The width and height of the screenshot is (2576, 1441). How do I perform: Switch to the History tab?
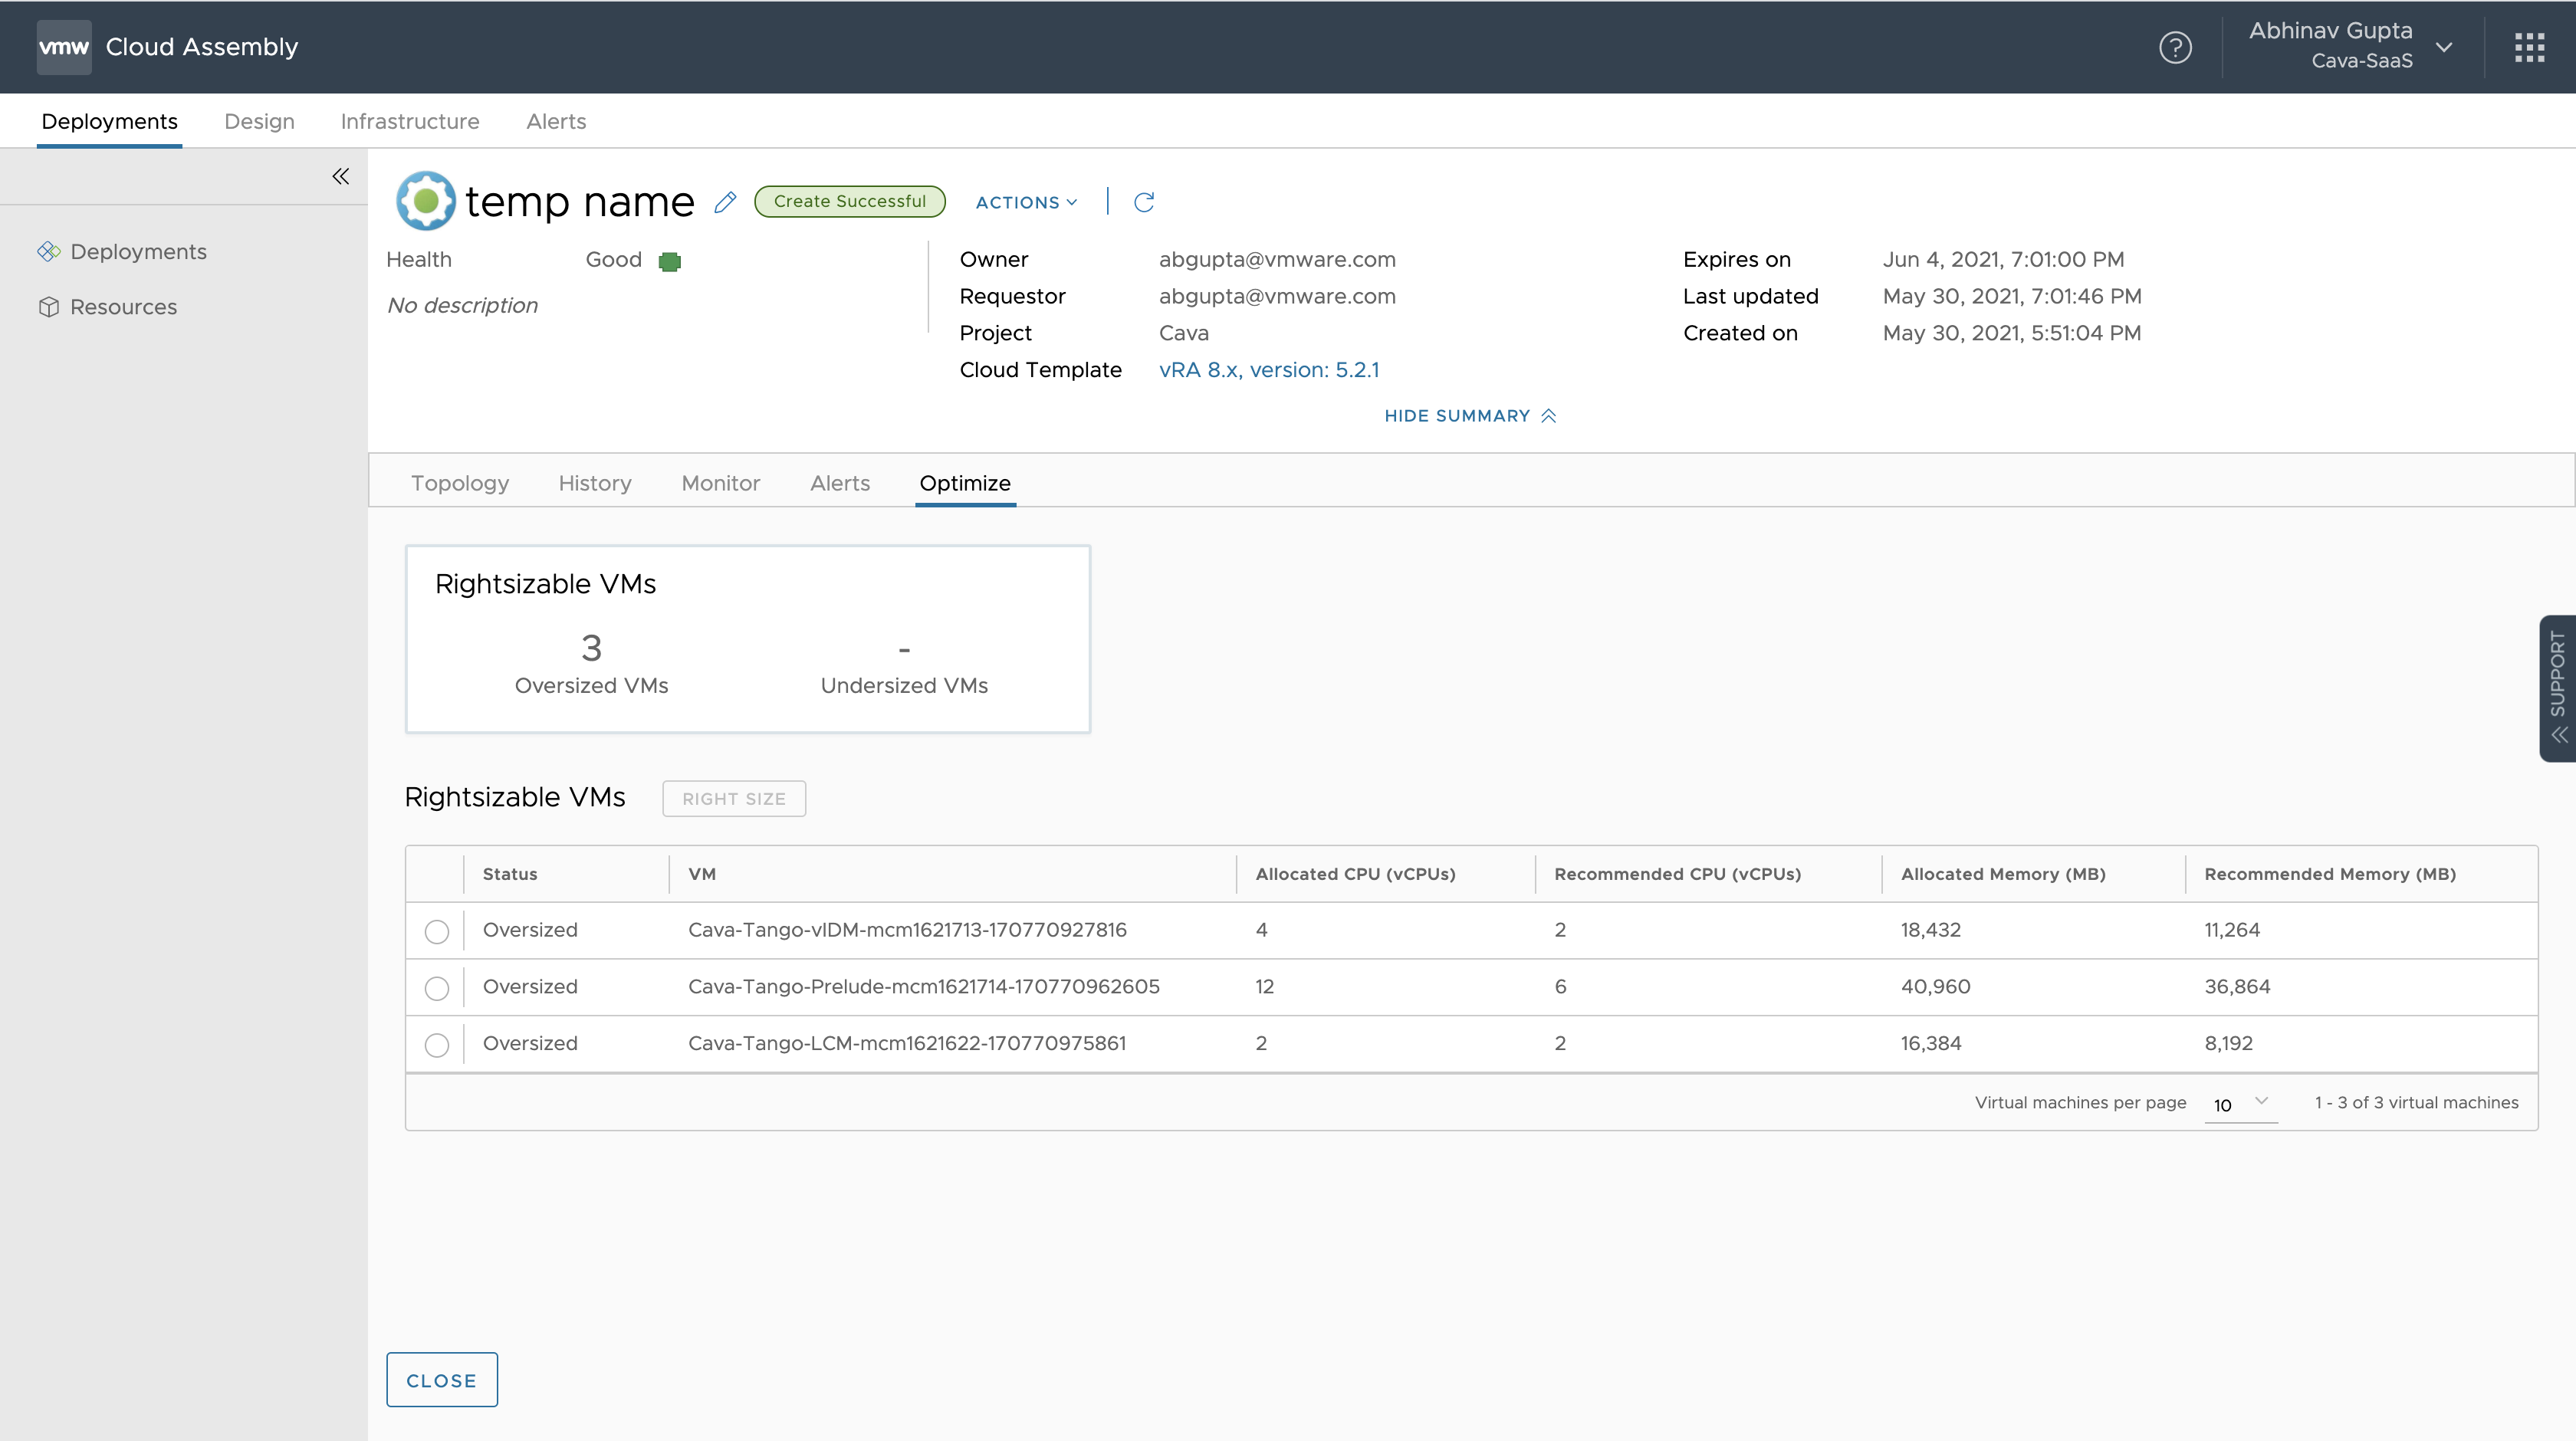click(x=595, y=483)
